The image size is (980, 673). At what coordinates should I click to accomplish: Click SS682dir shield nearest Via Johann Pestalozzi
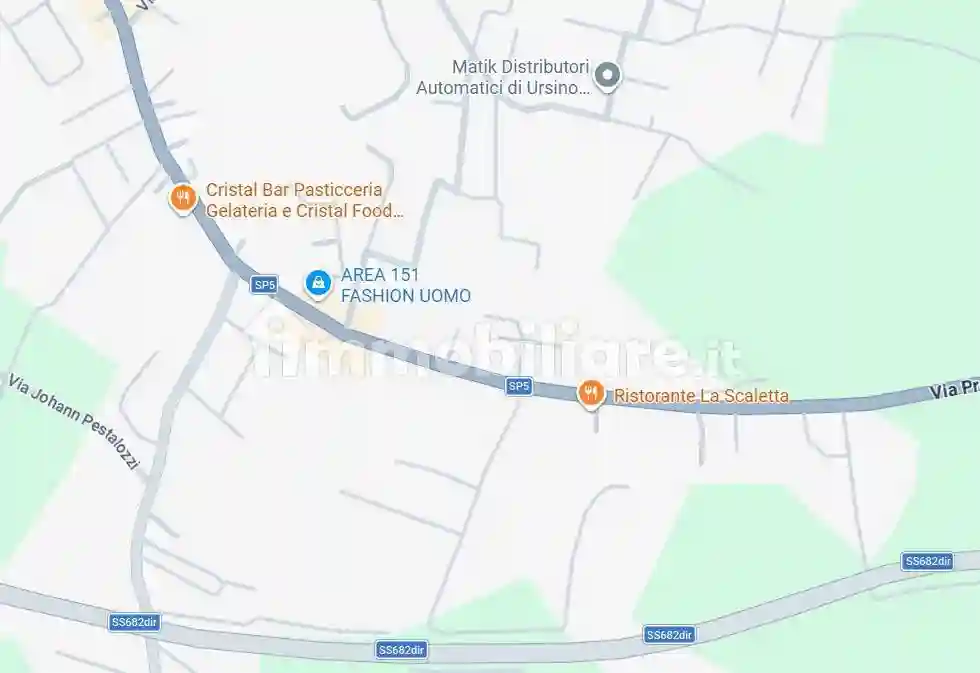pos(134,622)
